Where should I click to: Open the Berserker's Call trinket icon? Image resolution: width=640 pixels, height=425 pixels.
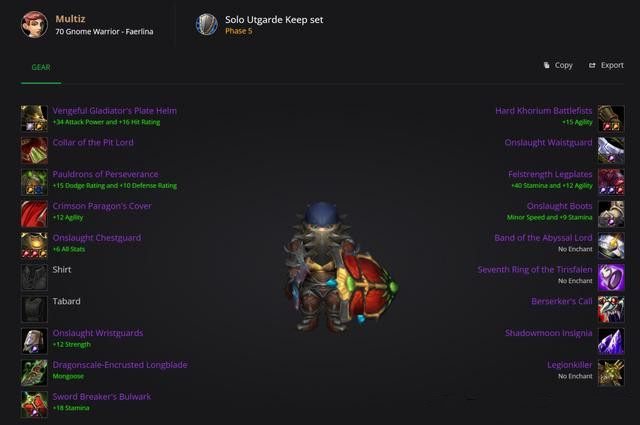pyautogui.click(x=611, y=309)
